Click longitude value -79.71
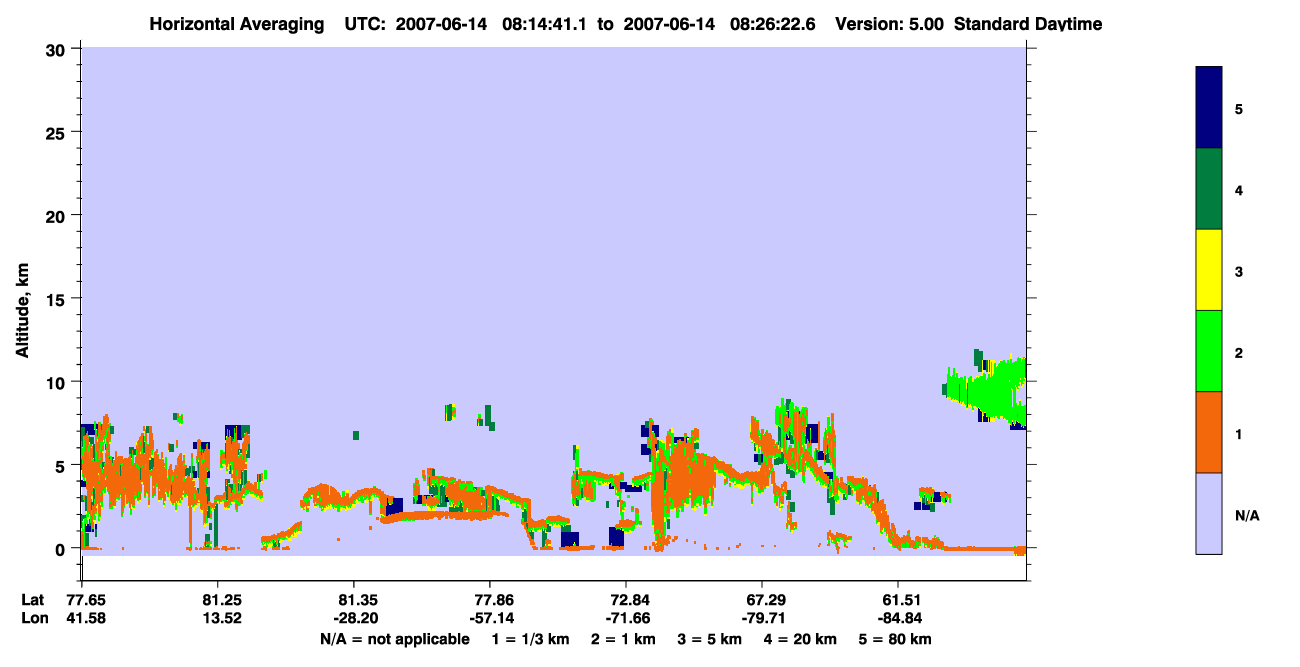This screenshot has width=1300, height=667. (762, 618)
